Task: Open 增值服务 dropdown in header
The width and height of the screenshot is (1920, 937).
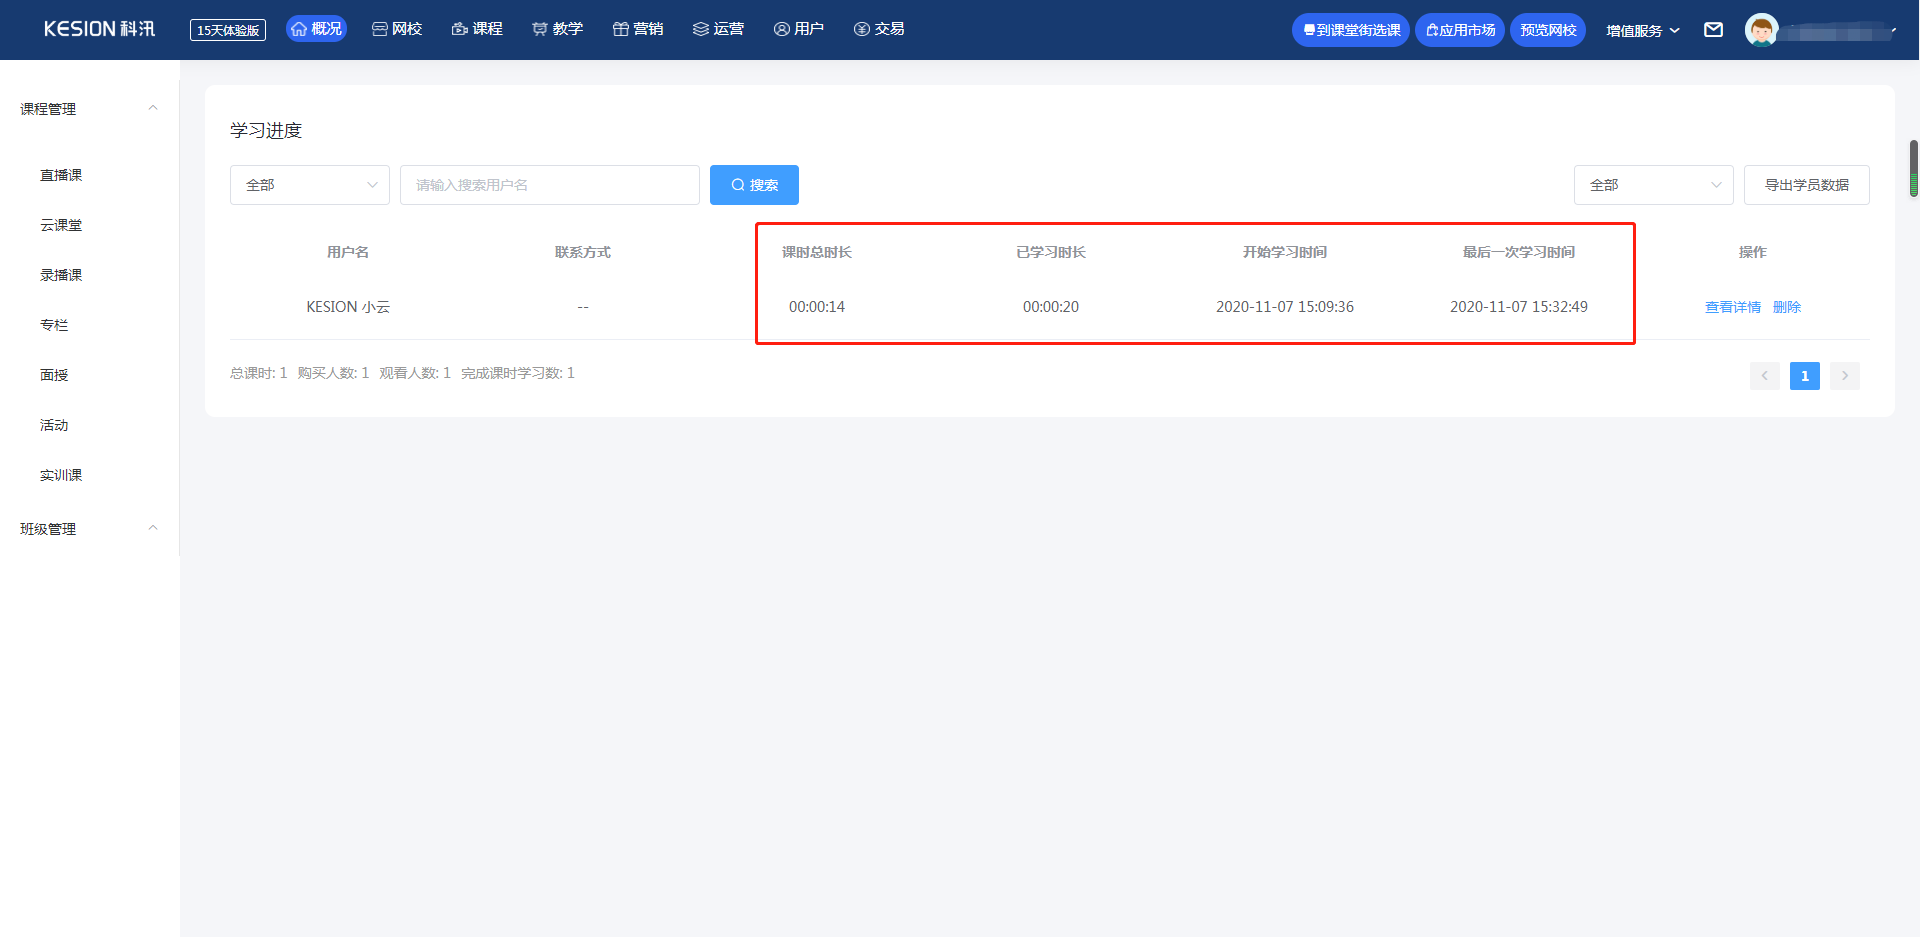Action: (1642, 30)
